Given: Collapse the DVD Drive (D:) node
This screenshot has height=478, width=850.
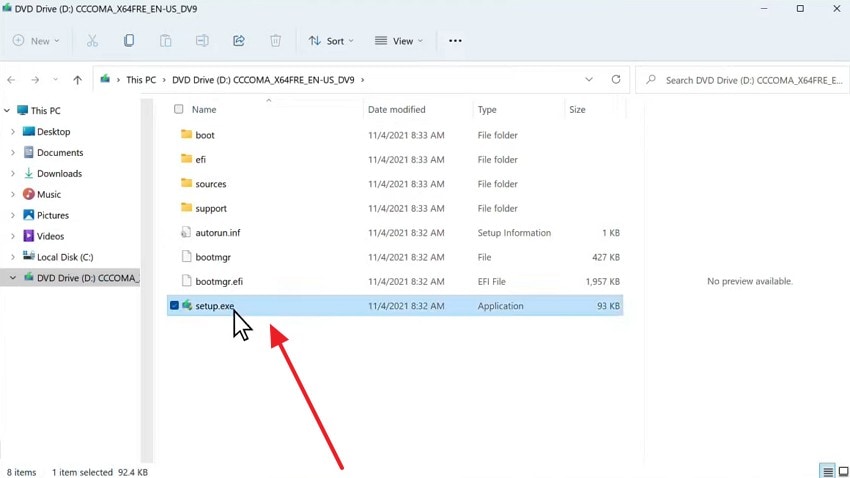Looking at the screenshot, I should point(13,277).
